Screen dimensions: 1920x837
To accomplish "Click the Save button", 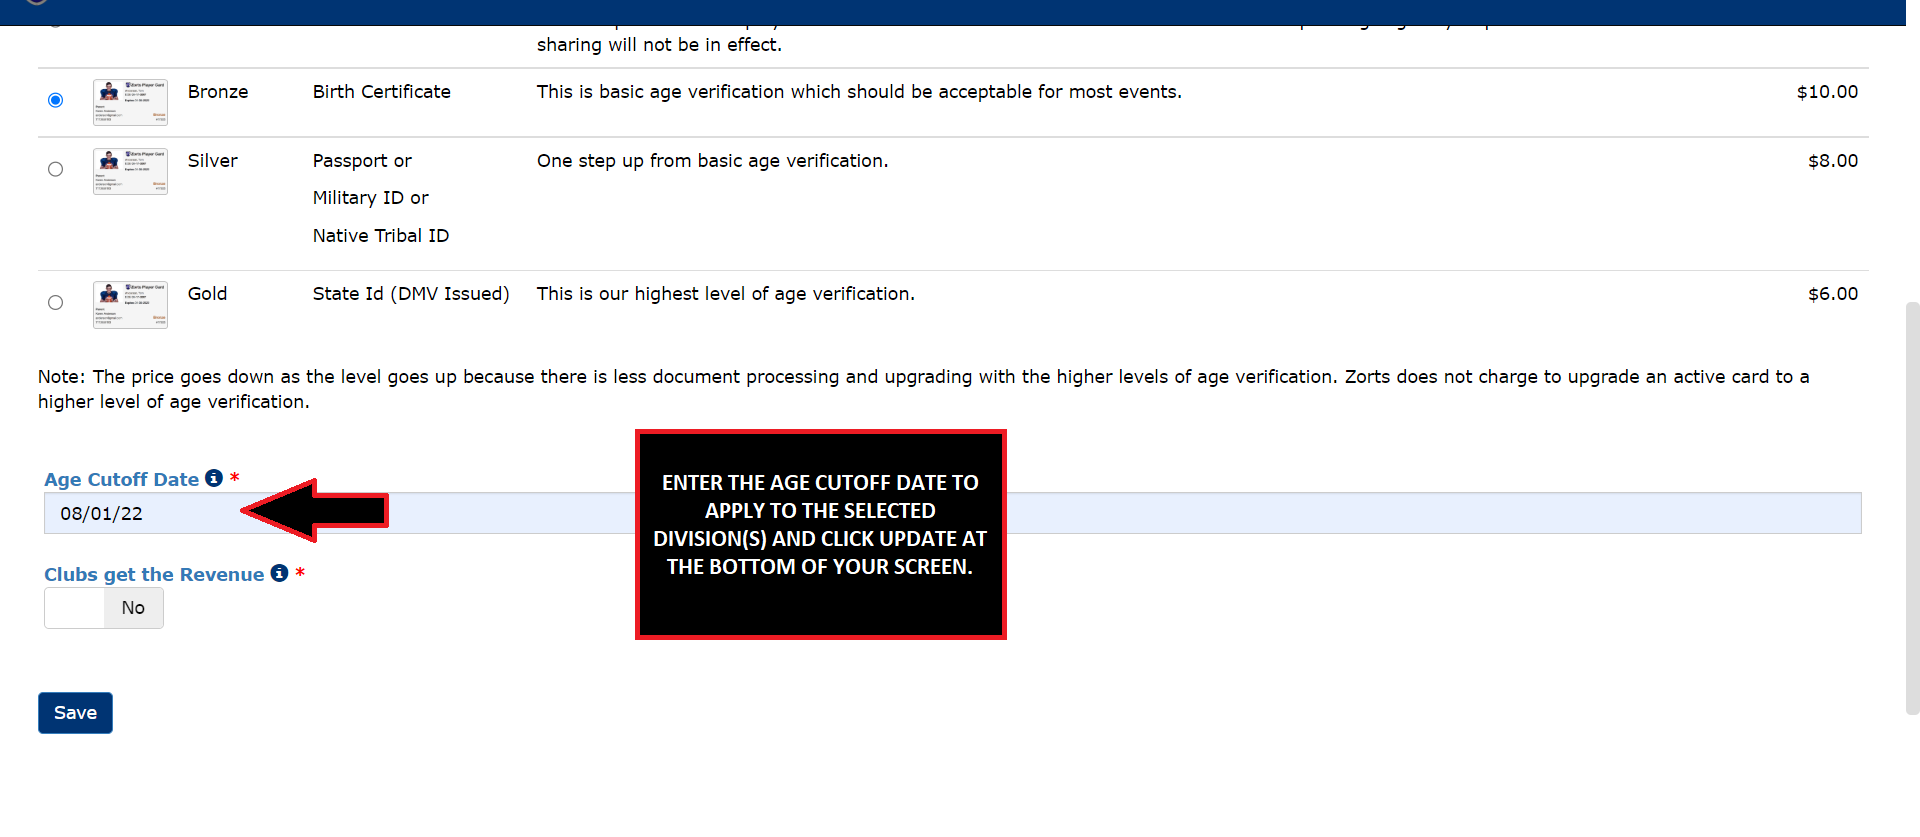I will 75,713.
